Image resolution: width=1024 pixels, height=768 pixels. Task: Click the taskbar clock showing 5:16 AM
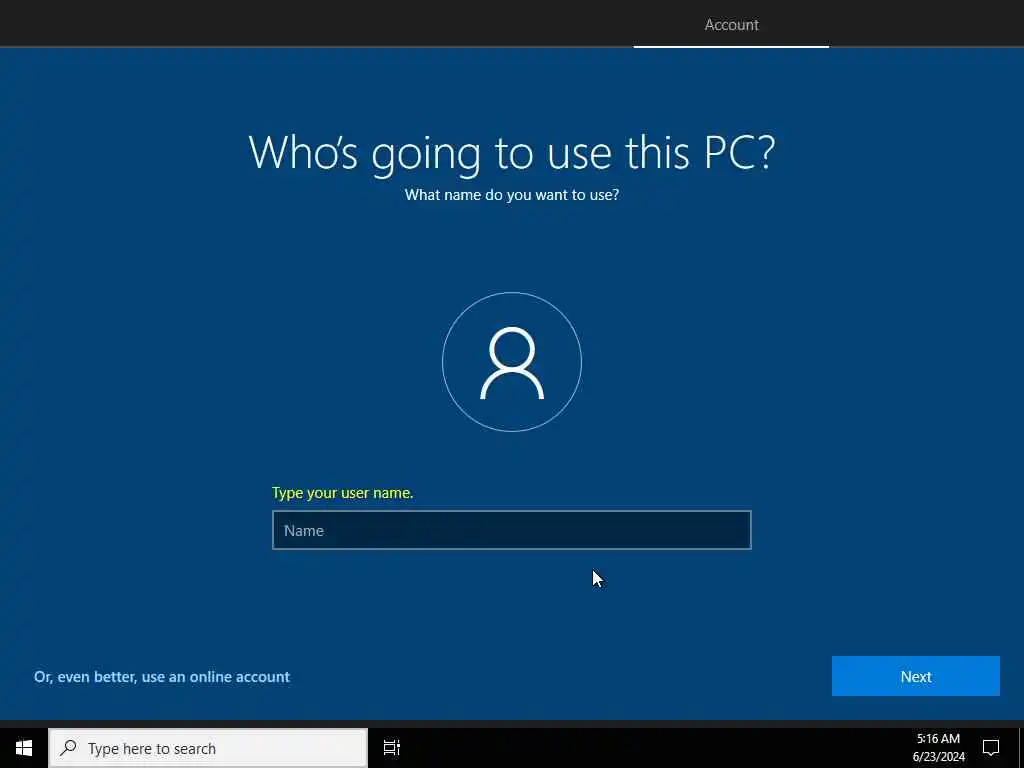tap(938, 748)
